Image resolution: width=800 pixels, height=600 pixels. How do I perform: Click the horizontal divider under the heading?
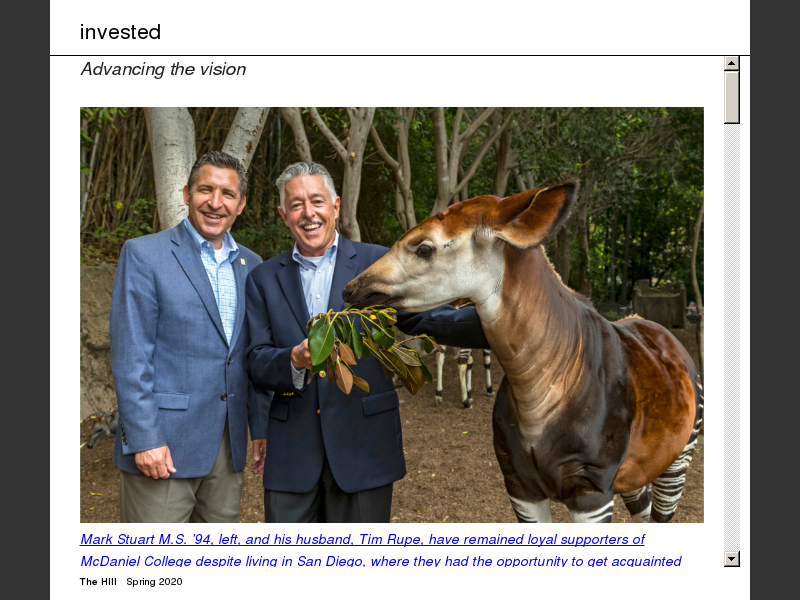[400, 55]
